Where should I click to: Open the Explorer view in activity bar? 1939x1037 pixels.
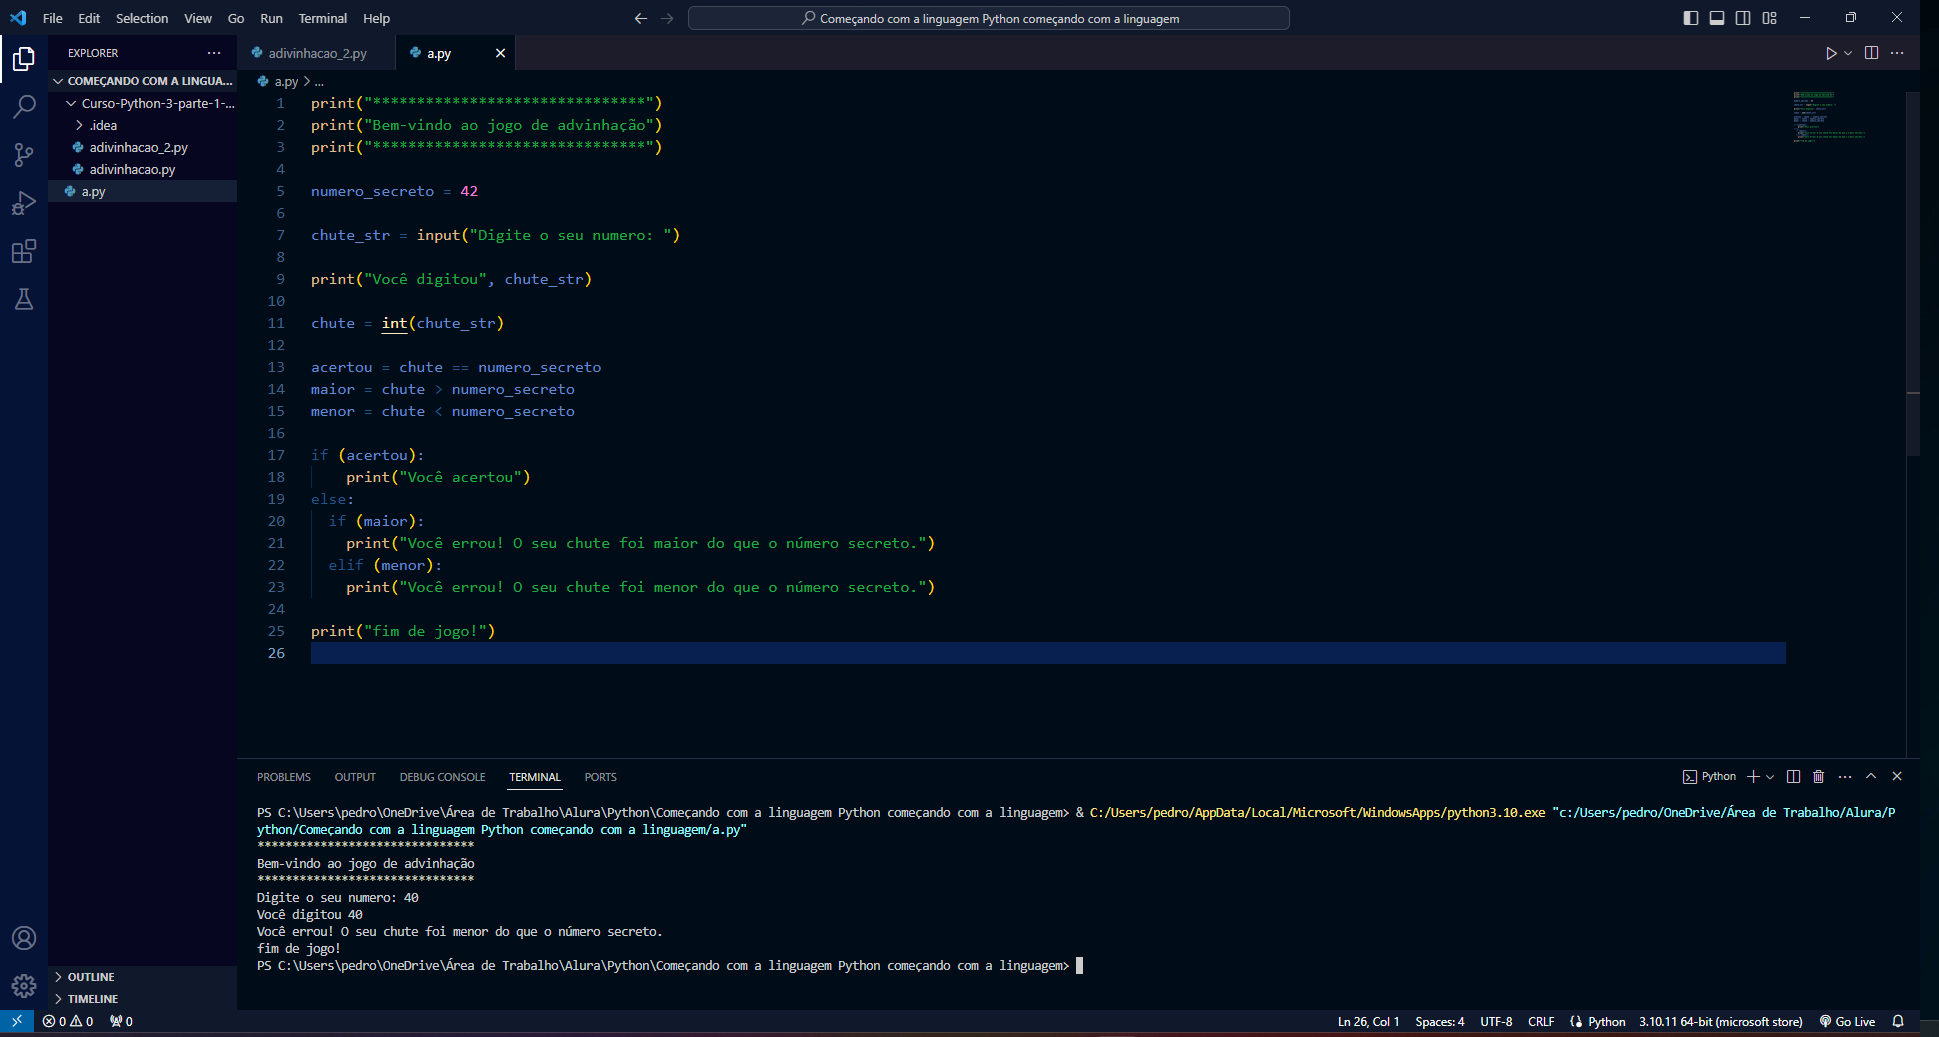click(24, 59)
